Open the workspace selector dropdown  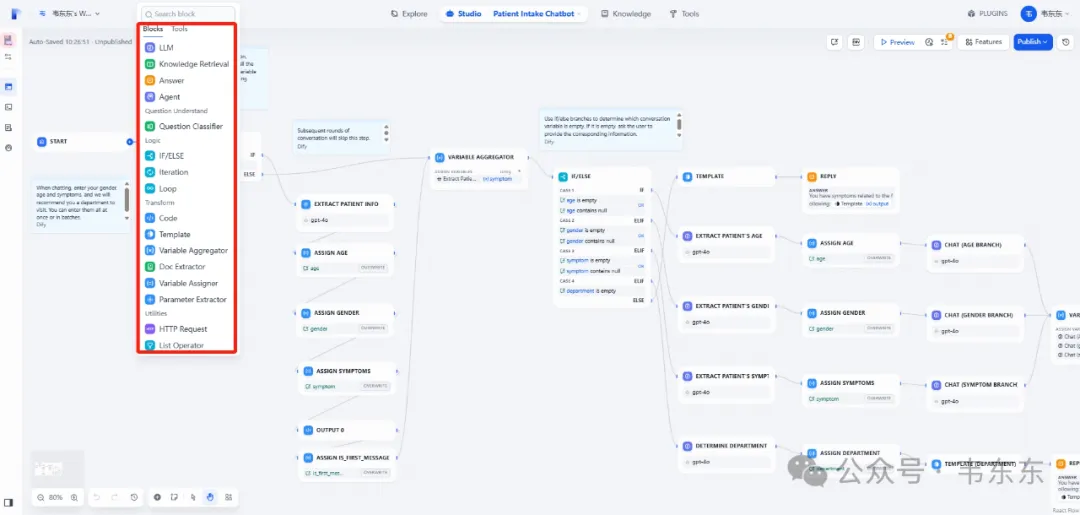tap(69, 14)
